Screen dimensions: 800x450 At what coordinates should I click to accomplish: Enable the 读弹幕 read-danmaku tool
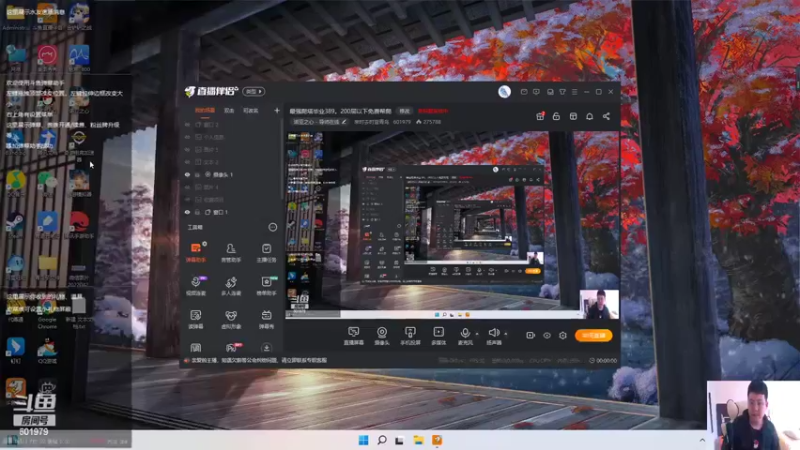196,319
